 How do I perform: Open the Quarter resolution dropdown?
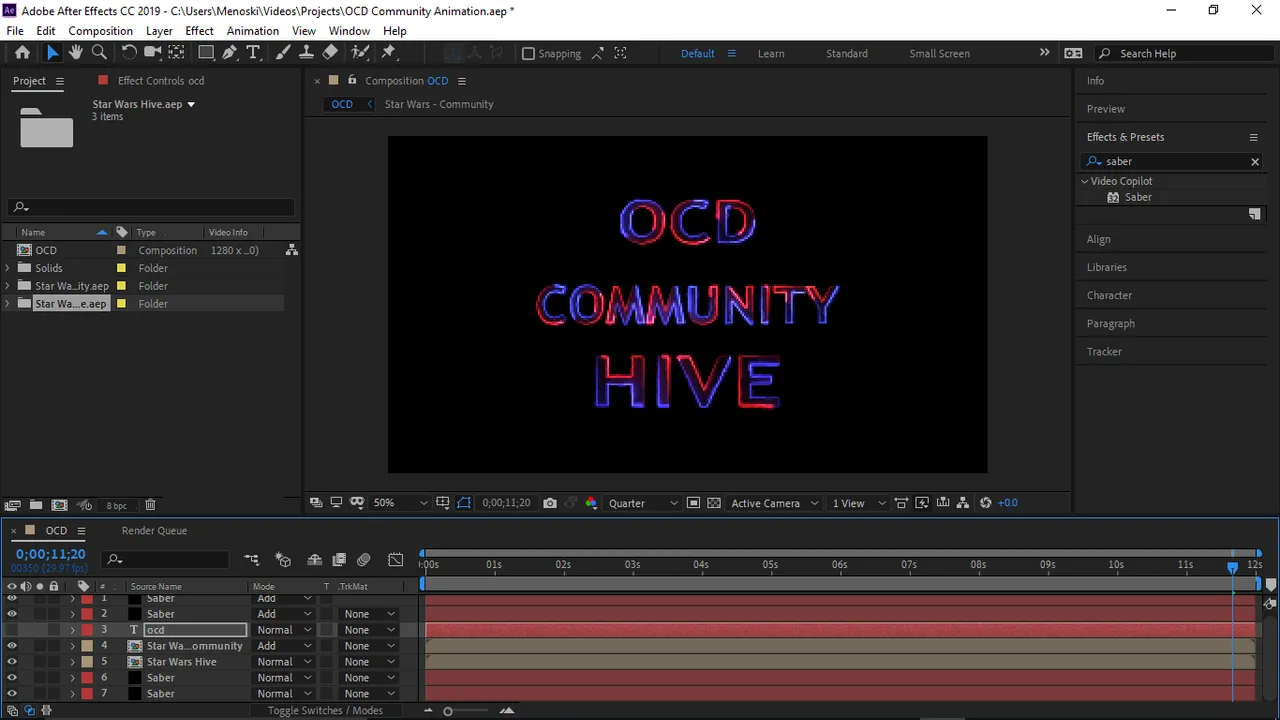(643, 503)
